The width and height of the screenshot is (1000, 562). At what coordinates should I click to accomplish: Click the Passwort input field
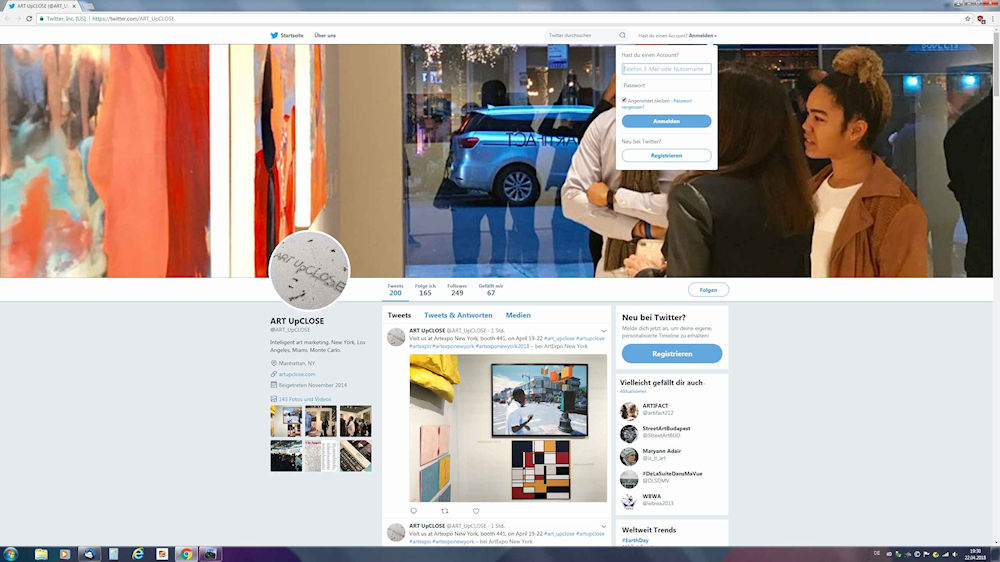(666, 85)
